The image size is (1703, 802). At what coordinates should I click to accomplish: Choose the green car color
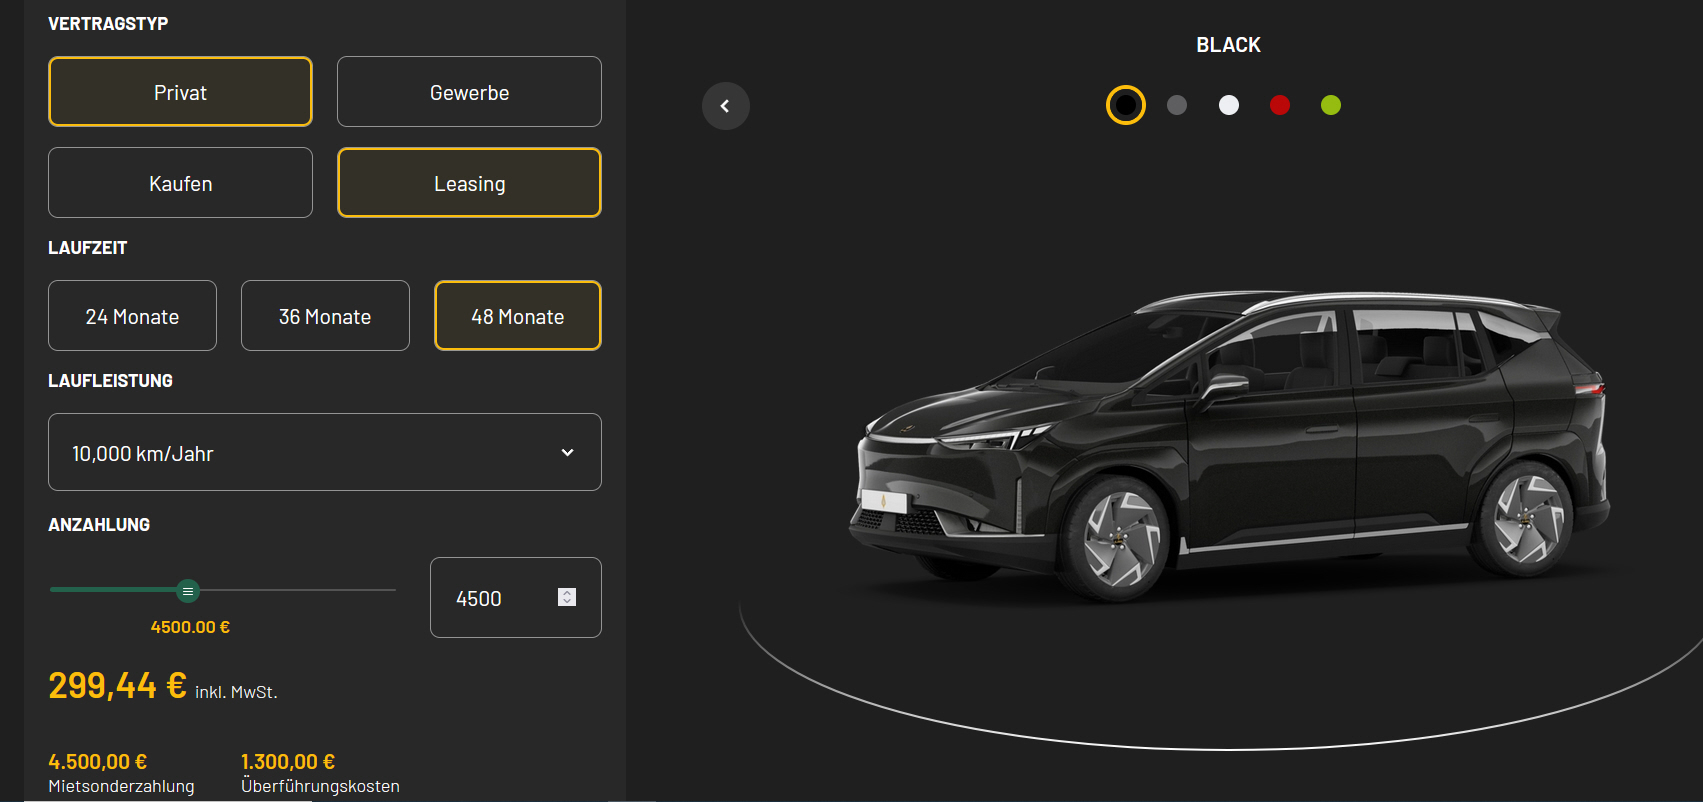[1331, 105]
